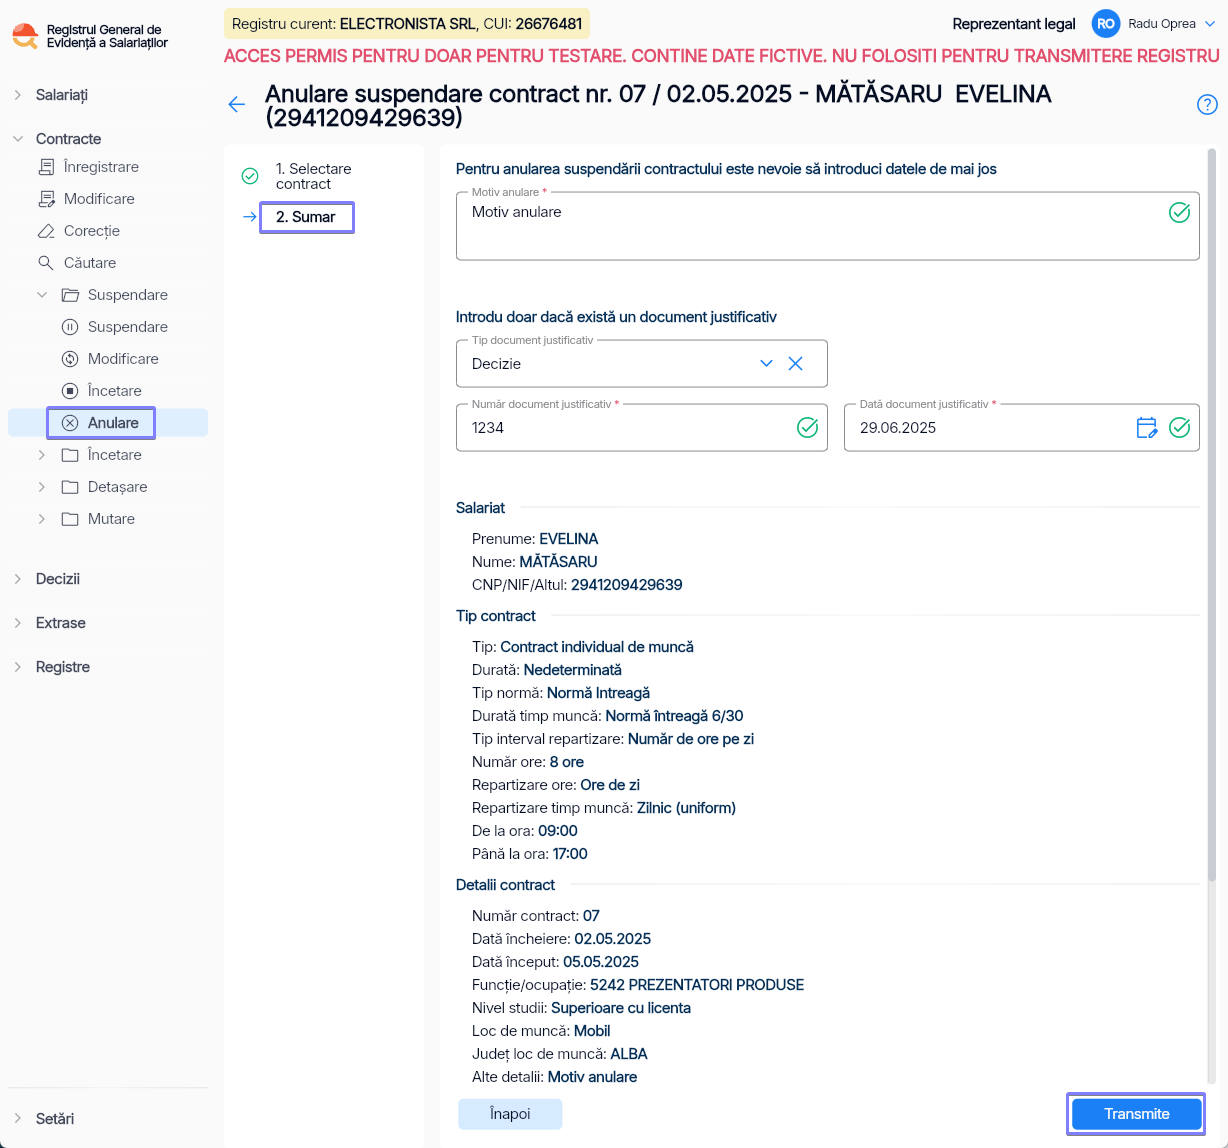
Task: Click the Modificare suspendare circular icon
Action: pyautogui.click(x=70, y=359)
